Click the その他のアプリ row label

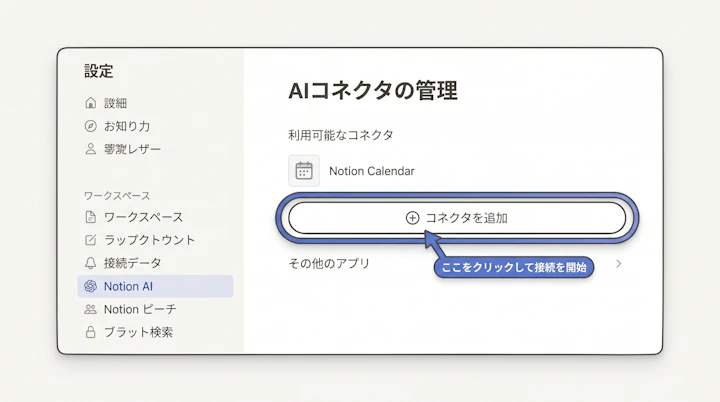tap(329, 263)
